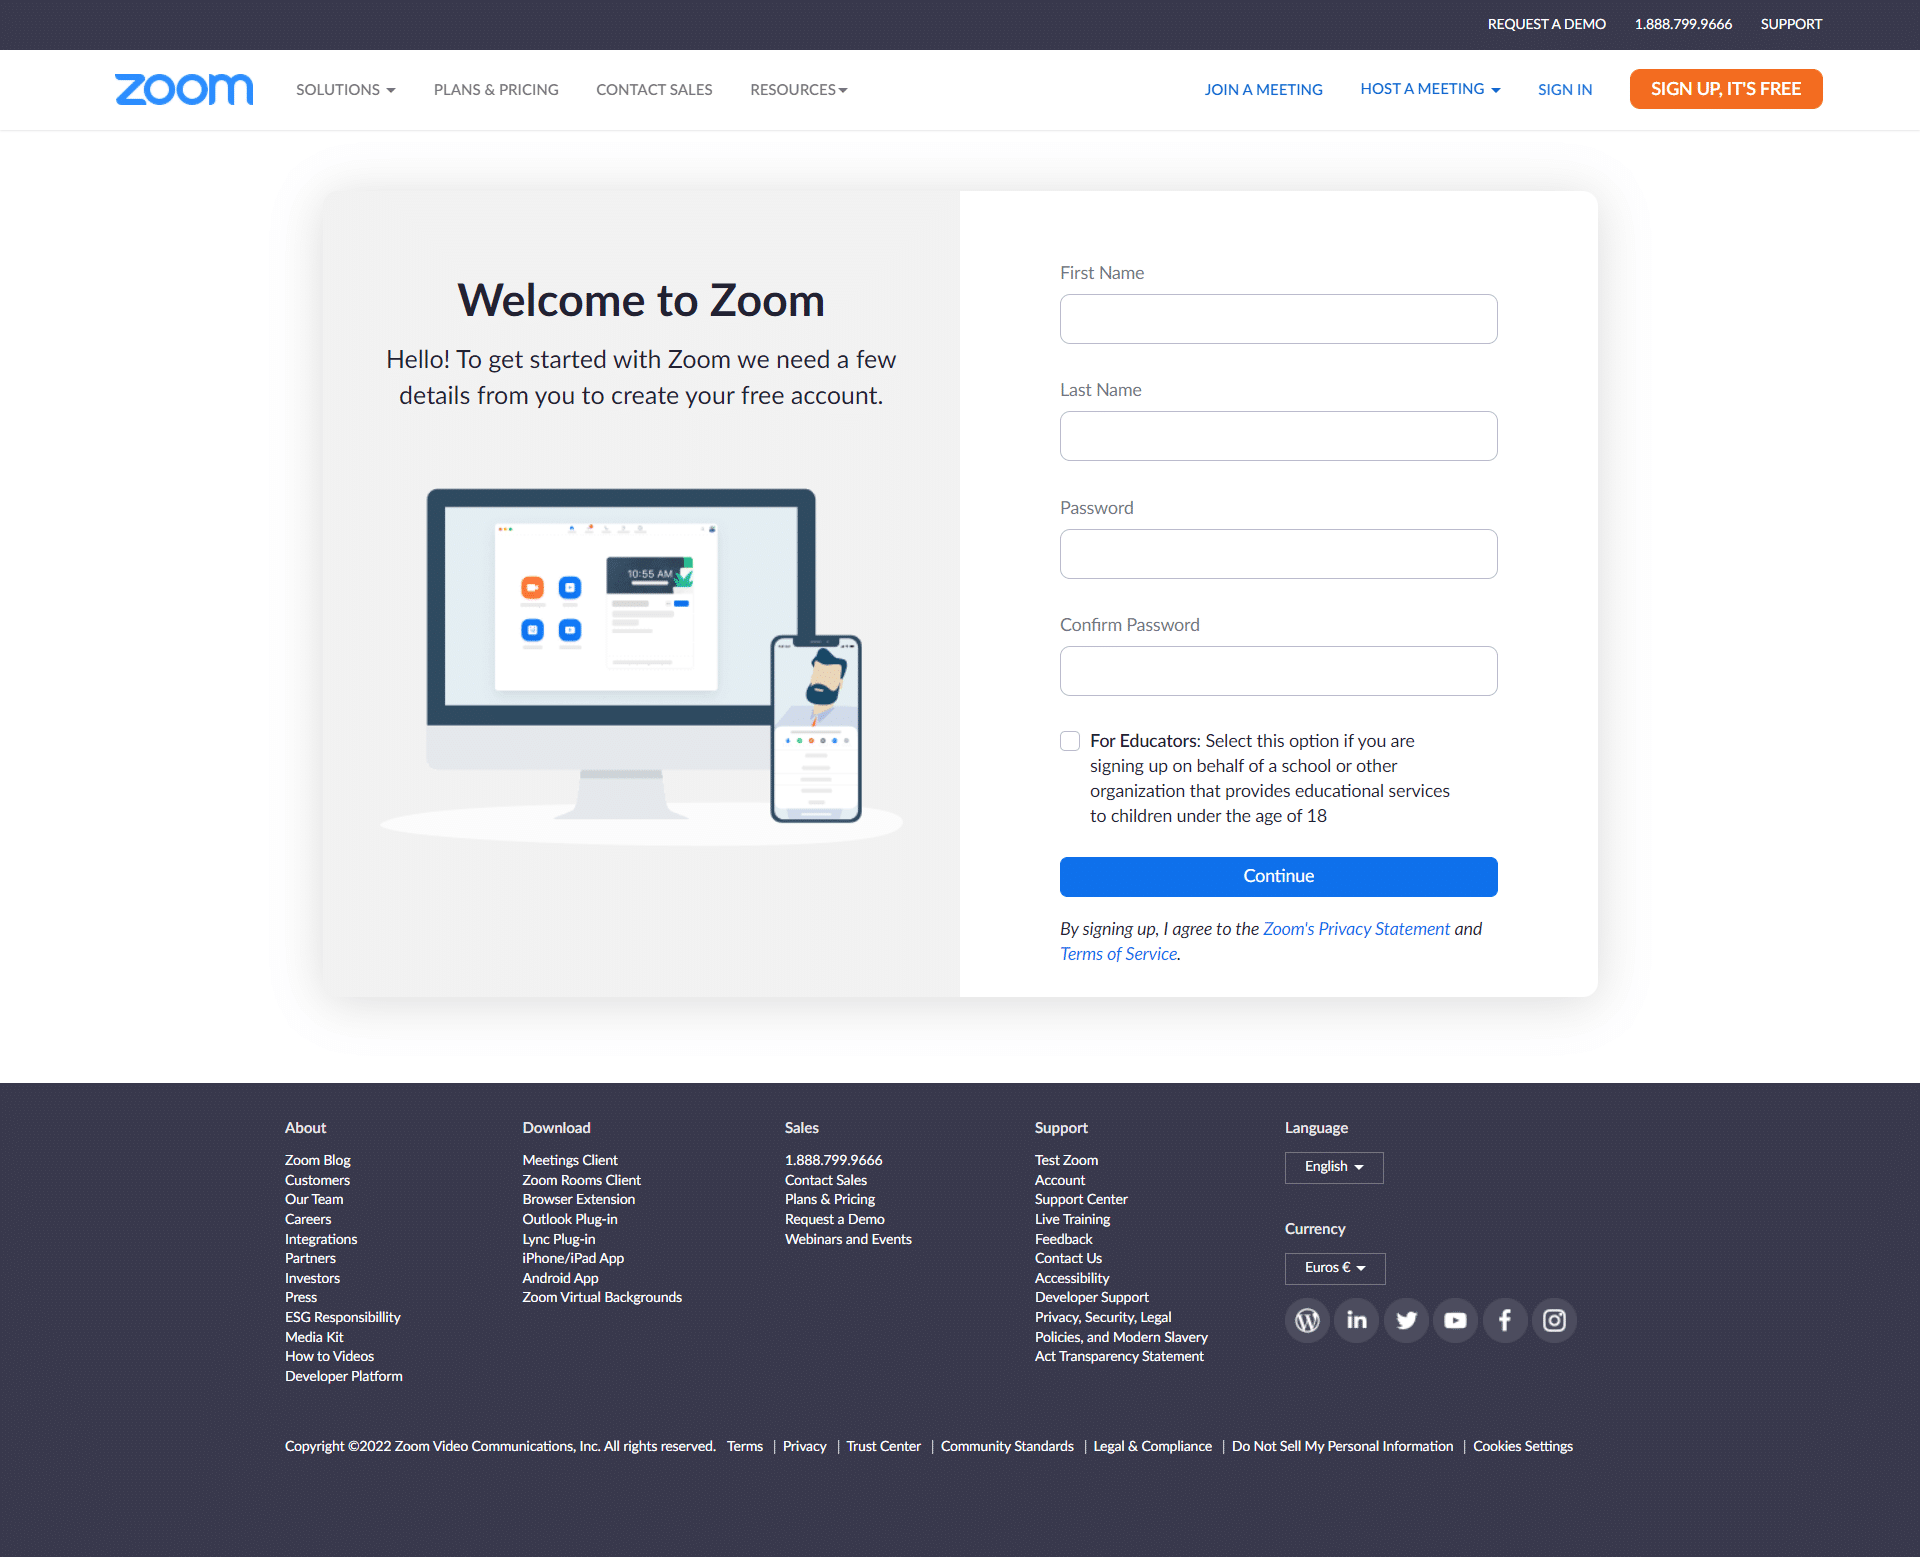1920x1557 pixels.
Task: Open the YouTube social icon
Action: coord(1455,1320)
